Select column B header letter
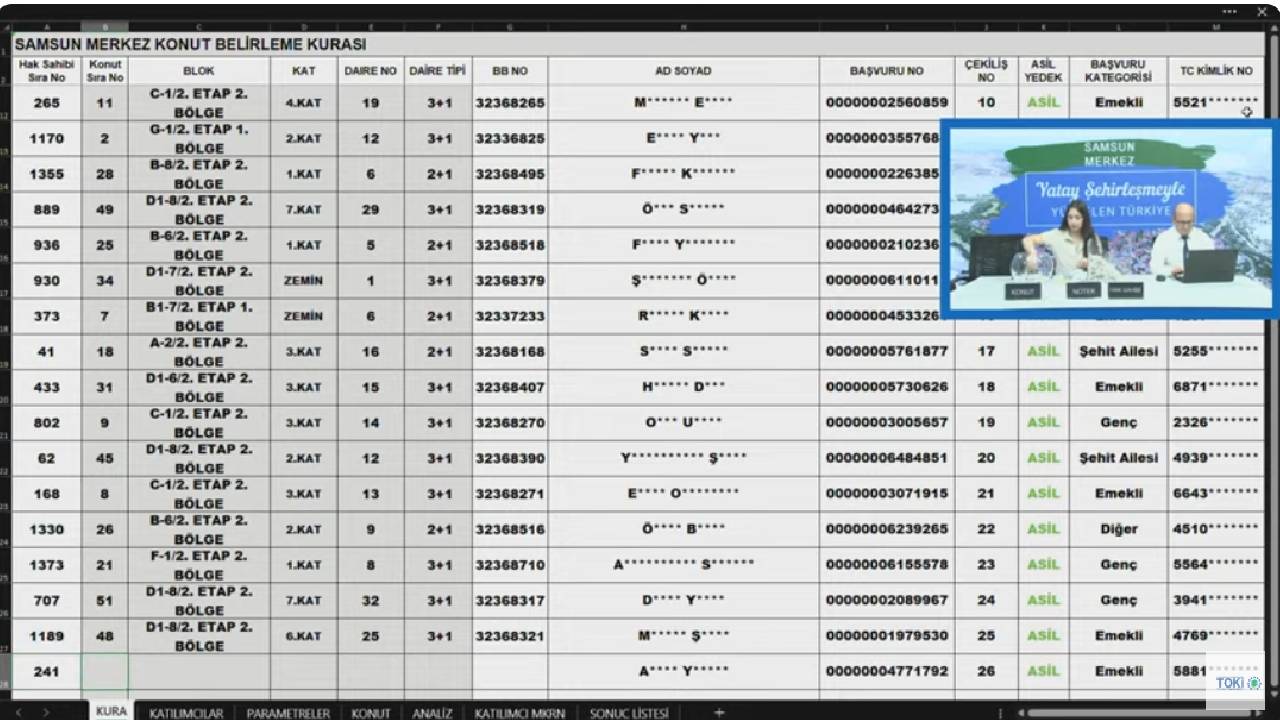This screenshot has height=720, width=1280. pyautogui.click(x=105, y=27)
